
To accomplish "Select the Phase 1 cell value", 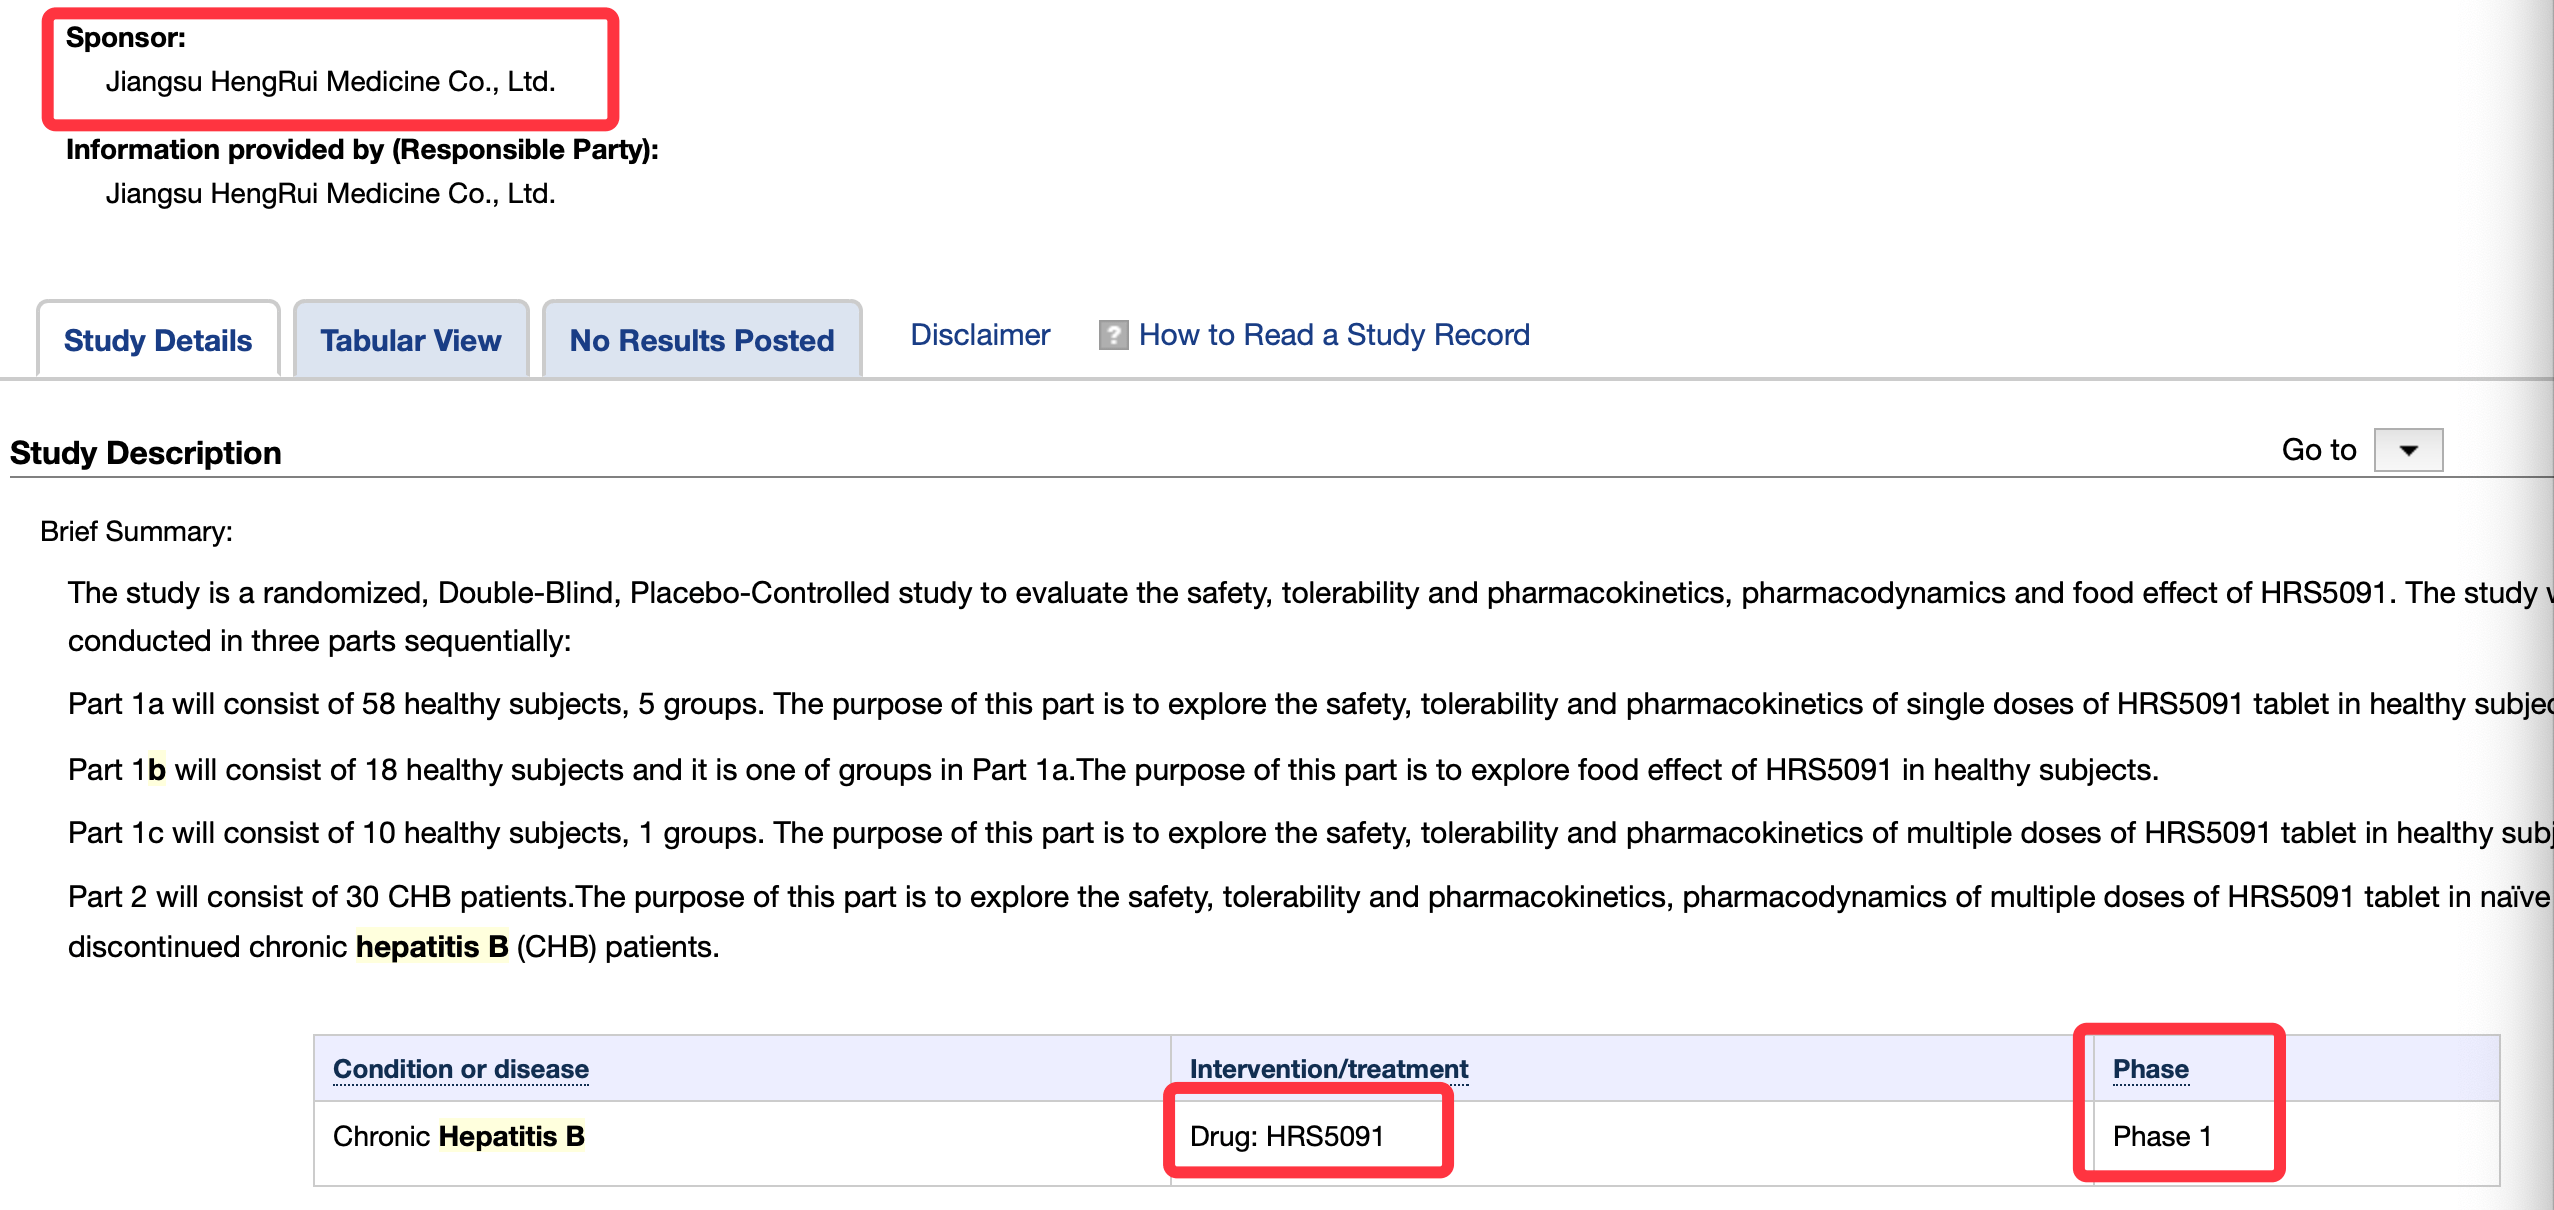I will click(2162, 1136).
